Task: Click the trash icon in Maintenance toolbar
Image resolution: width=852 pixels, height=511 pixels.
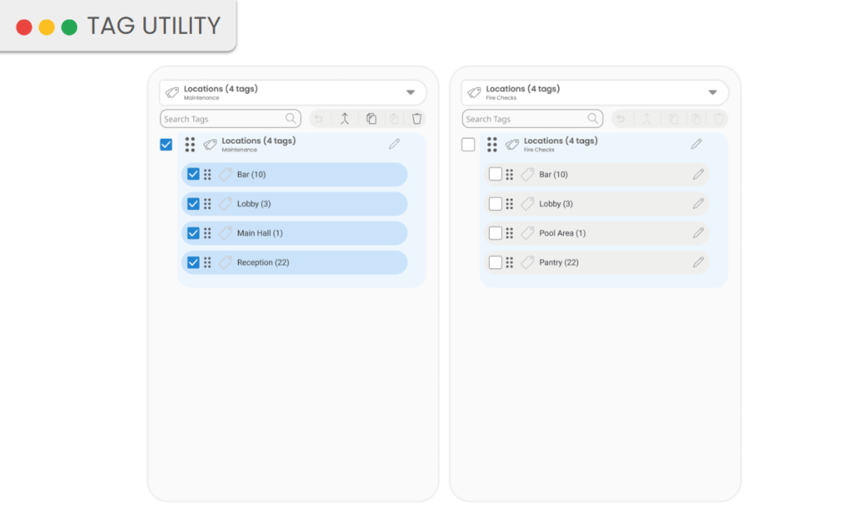Action: [417, 119]
